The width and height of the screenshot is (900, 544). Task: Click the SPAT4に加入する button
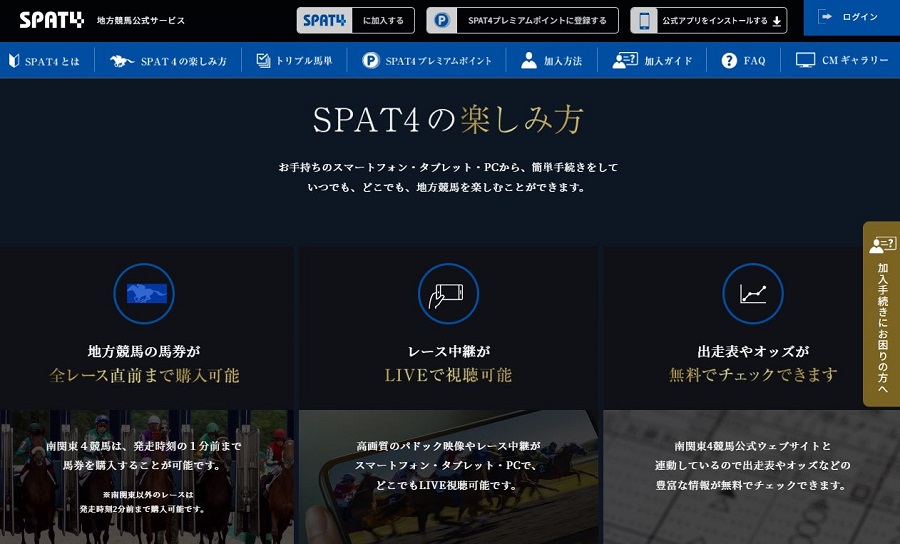(x=355, y=21)
